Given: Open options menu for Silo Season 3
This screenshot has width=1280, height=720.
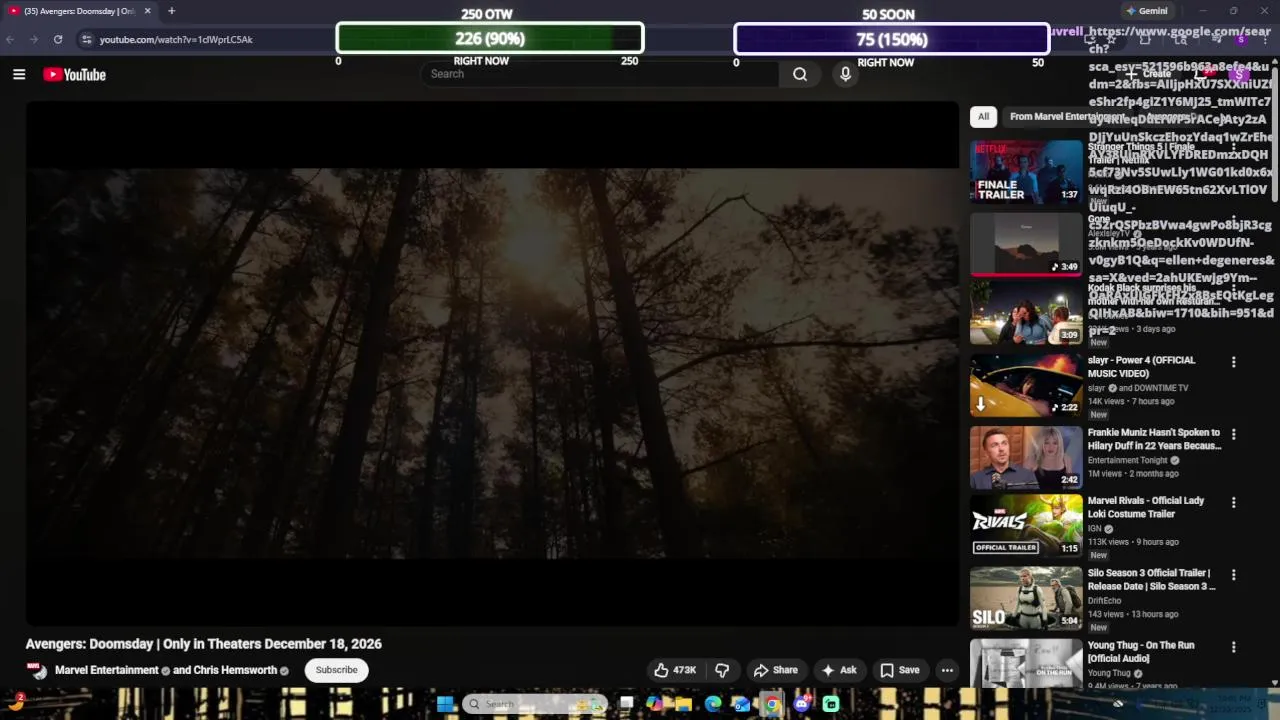Looking at the screenshot, I should tap(1233, 575).
